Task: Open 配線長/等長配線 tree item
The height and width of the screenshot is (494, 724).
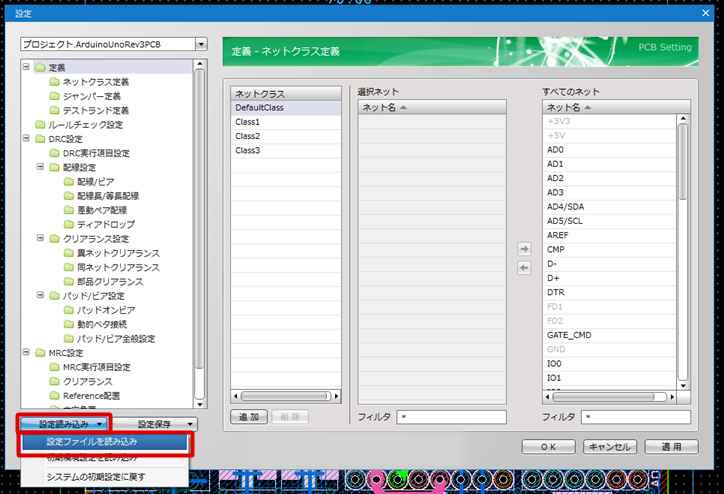Action: (x=108, y=196)
